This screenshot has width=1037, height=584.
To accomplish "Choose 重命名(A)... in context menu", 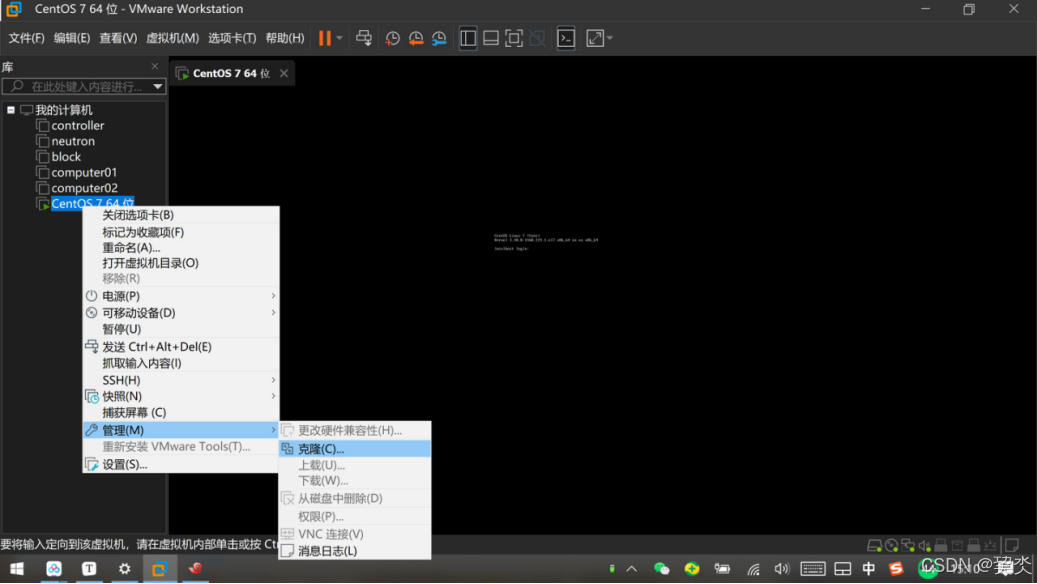I will pyautogui.click(x=181, y=247).
